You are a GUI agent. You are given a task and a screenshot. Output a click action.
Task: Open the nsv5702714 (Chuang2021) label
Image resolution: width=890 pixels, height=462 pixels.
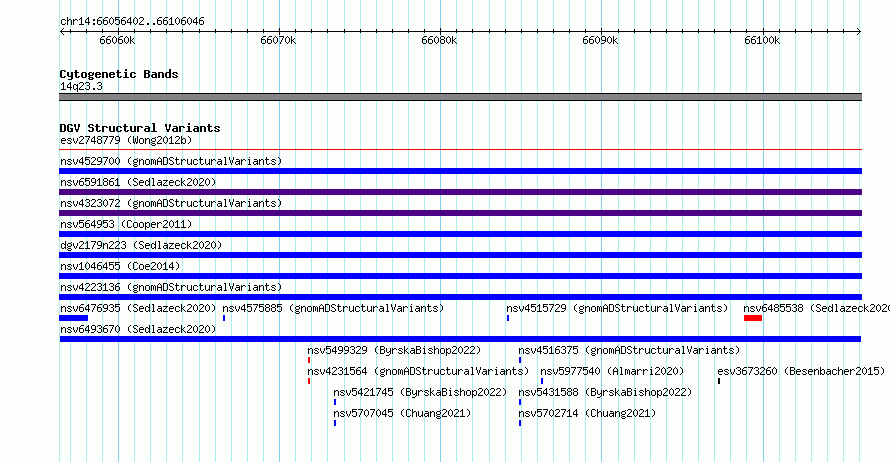(x=587, y=413)
